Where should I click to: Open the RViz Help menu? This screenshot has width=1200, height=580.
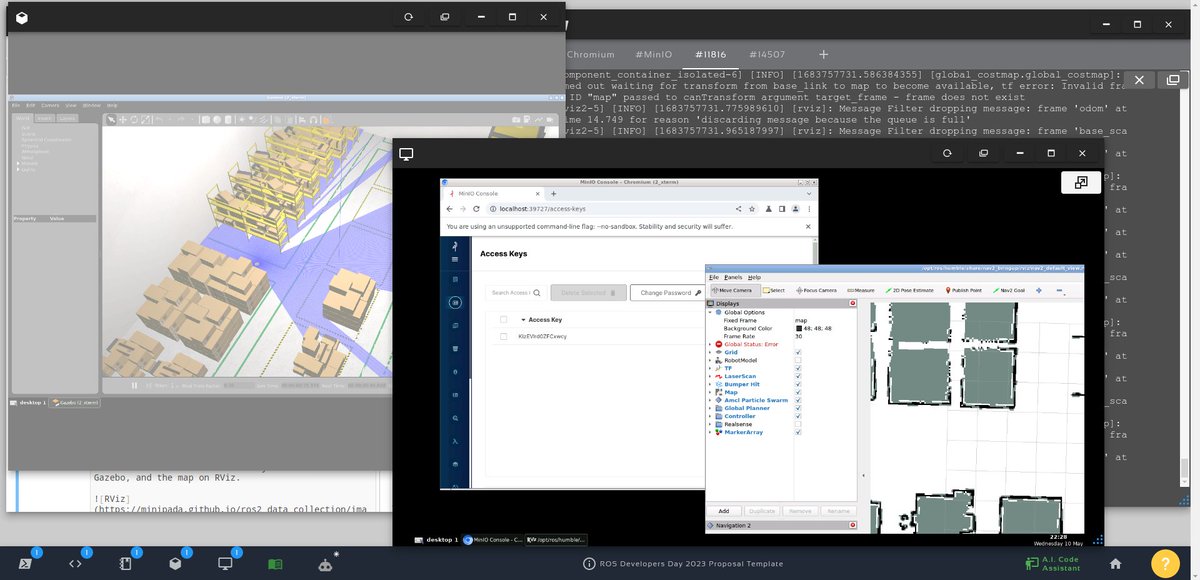coord(754,277)
